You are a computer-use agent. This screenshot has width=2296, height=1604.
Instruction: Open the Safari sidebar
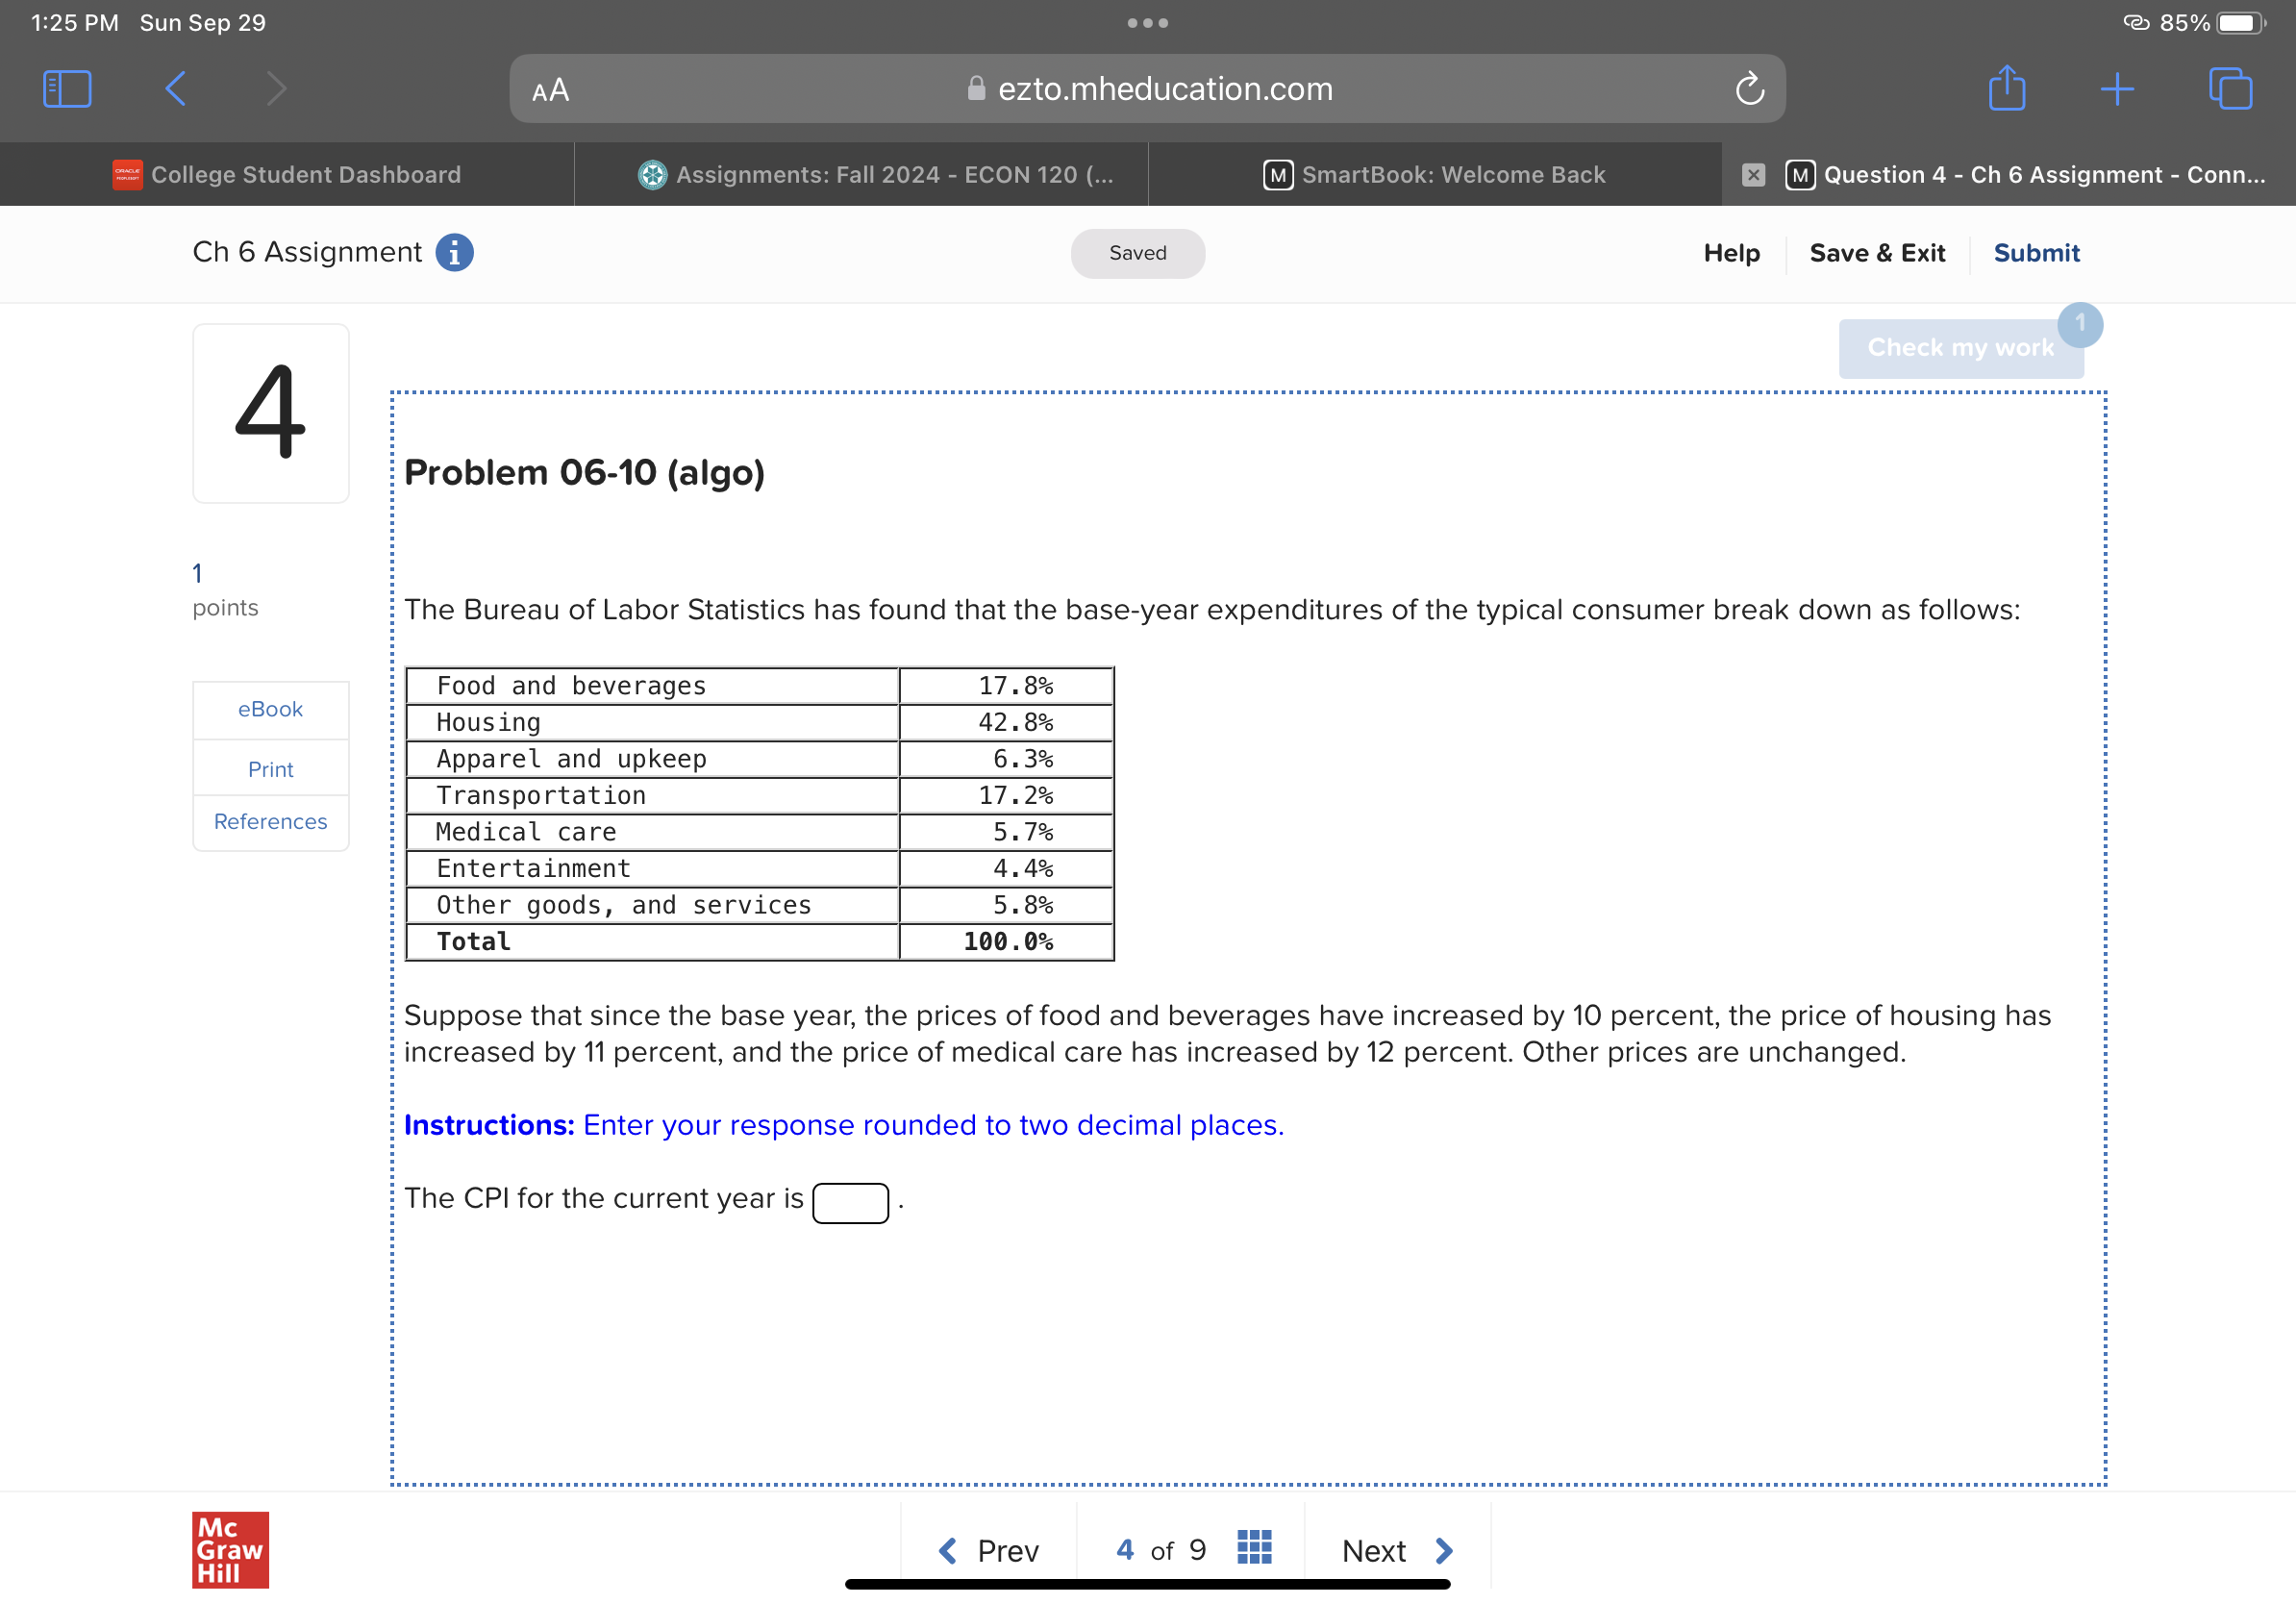[x=66, y=88]
